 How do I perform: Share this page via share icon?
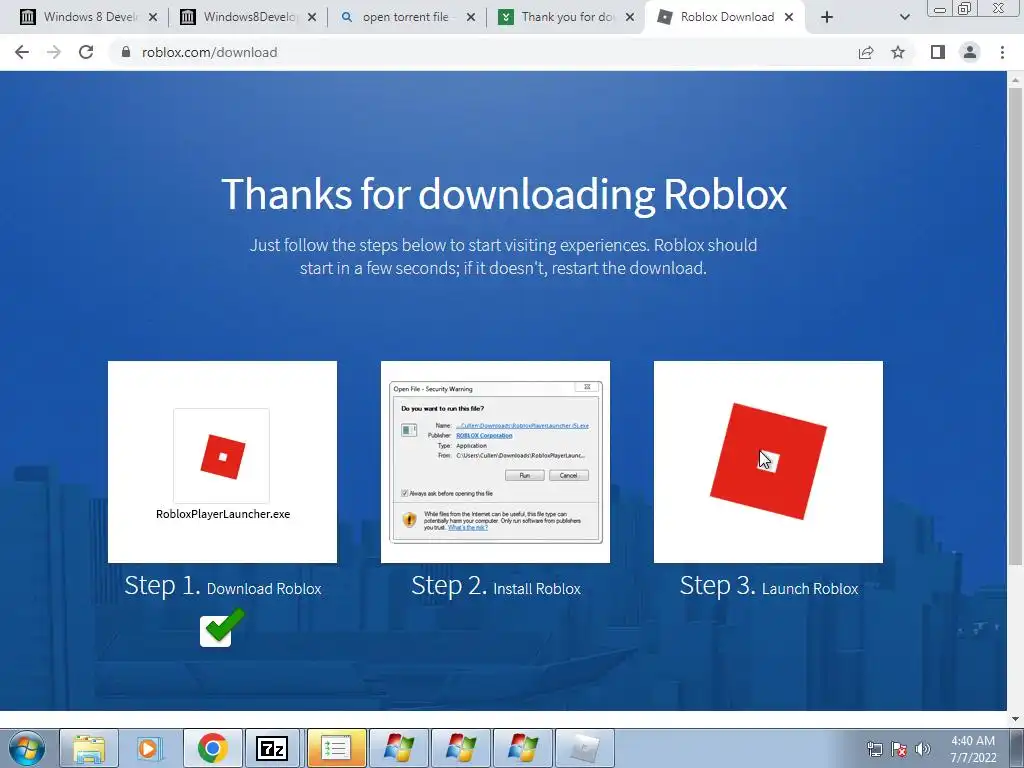[x=866, y=52]
